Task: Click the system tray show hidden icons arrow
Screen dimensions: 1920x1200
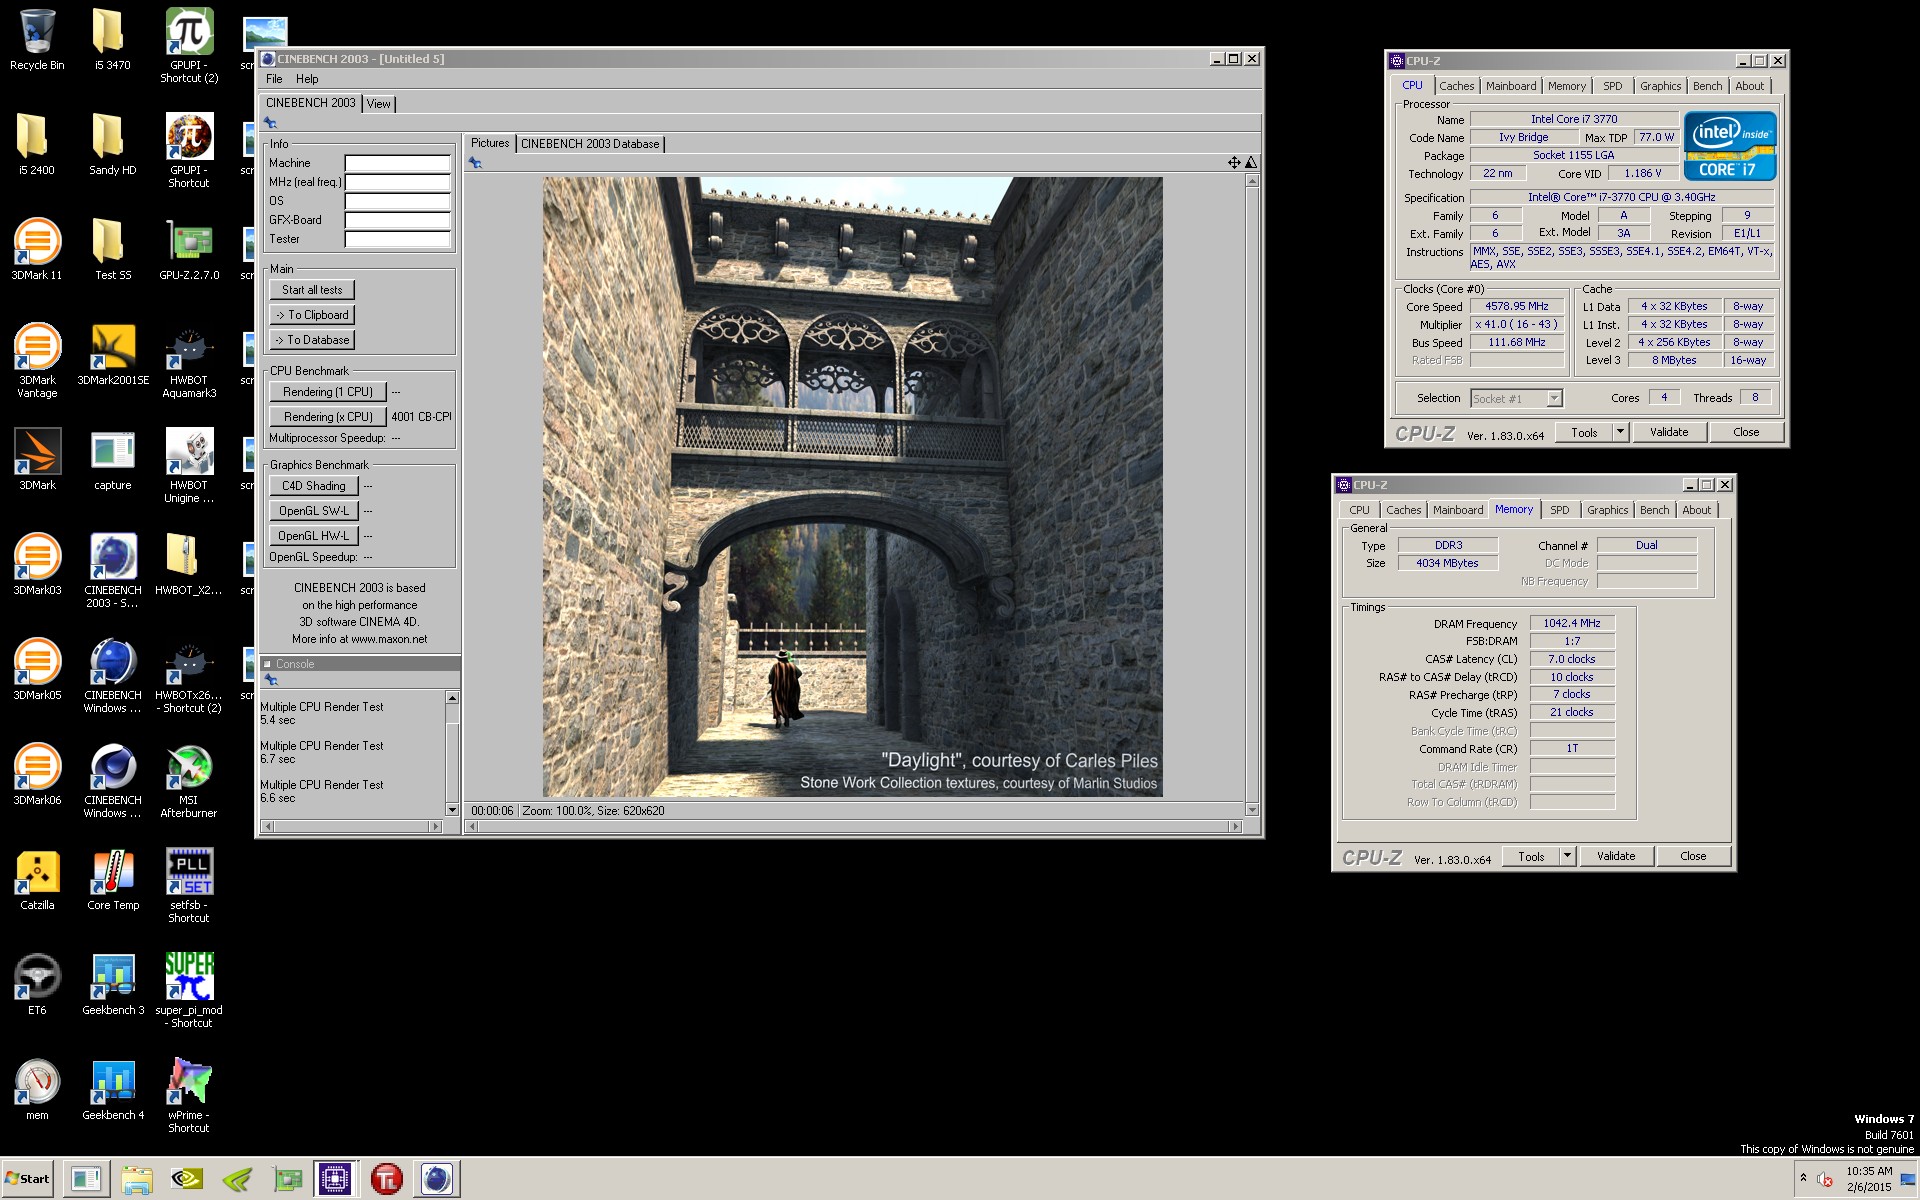Action: pos(1803,1178)
